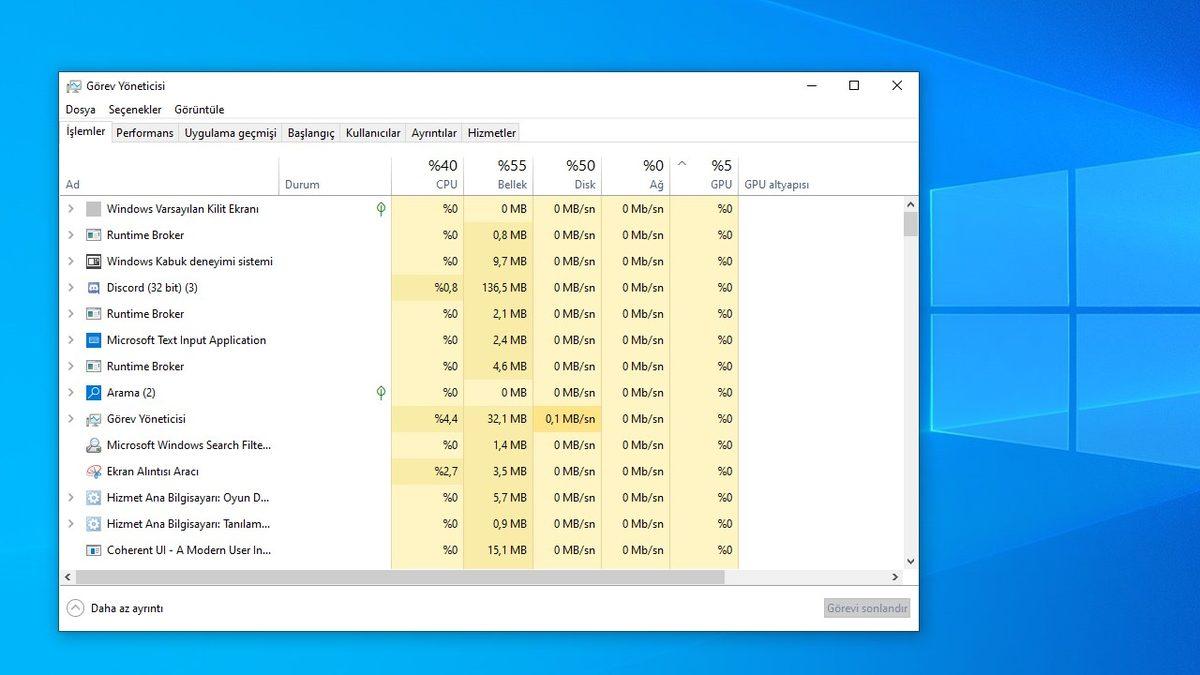Image resolution: width=1200 pixels, height=675 pixels.
Task: Switch to the Başlangıç tab
Action: (x=310, y=132)
